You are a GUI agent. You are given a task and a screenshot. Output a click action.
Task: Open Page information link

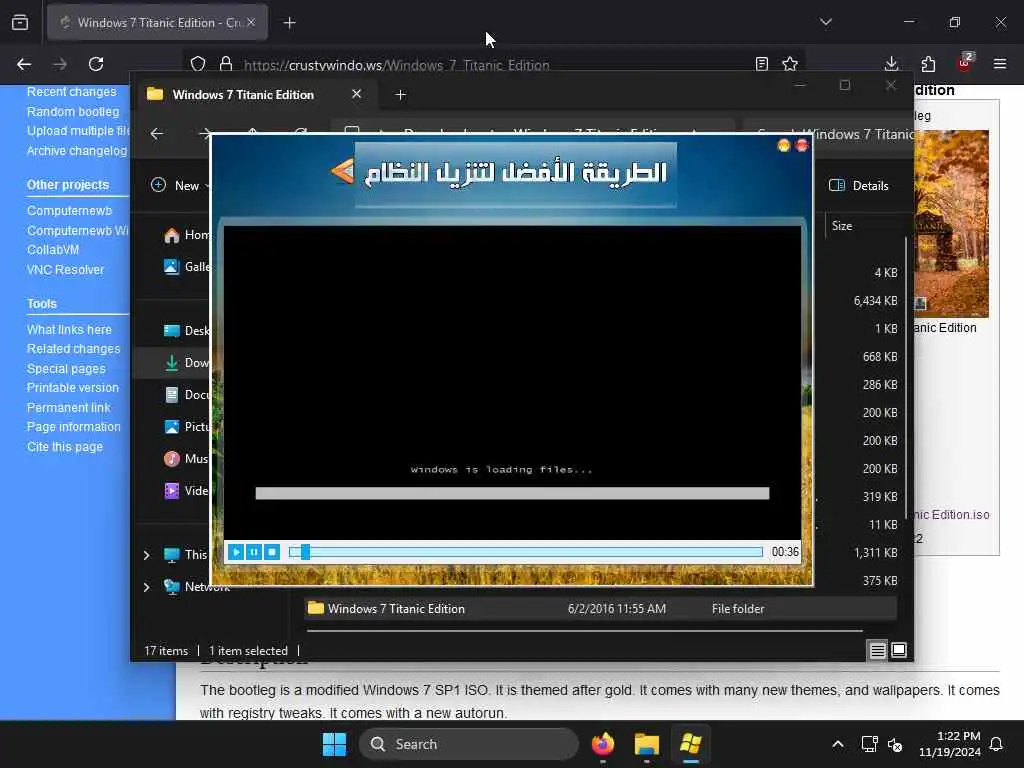click(x=74, y=427)
